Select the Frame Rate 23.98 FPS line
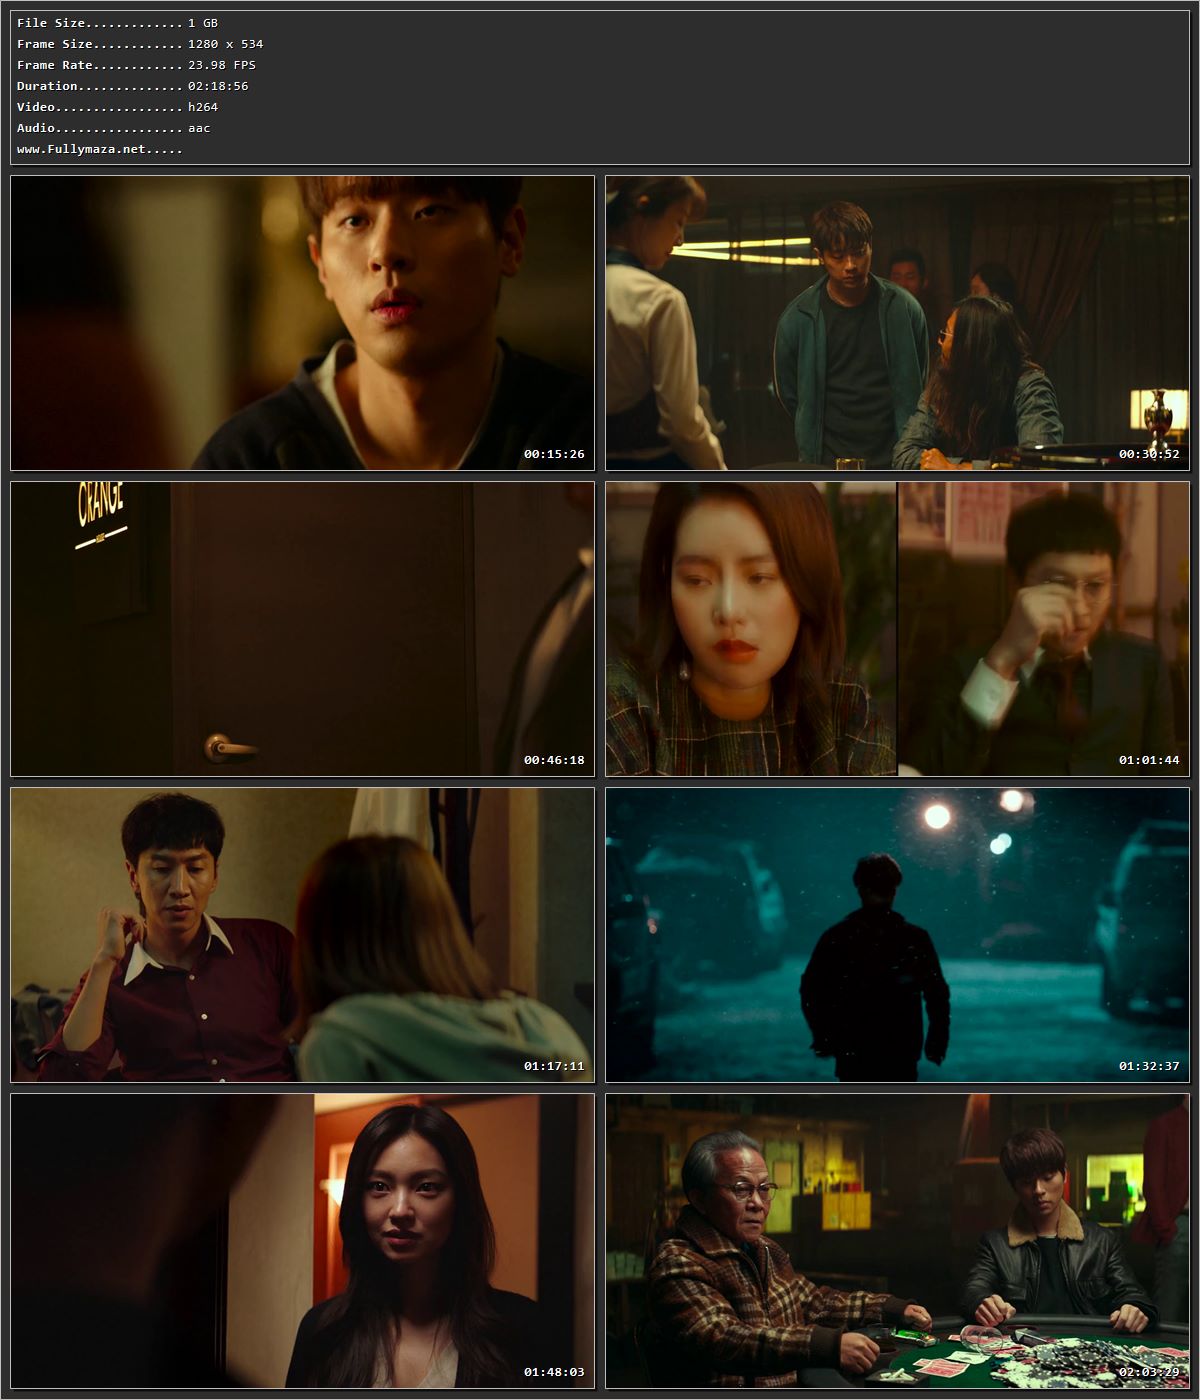This screenshot has width=1200, height=1400. [136, 65]
